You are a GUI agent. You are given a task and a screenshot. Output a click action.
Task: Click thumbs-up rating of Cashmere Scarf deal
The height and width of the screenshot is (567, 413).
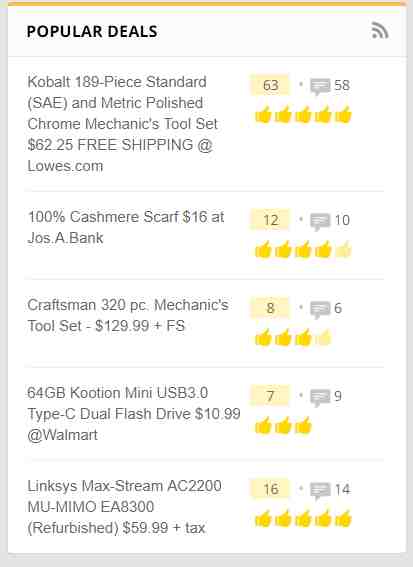pos(303,250)
